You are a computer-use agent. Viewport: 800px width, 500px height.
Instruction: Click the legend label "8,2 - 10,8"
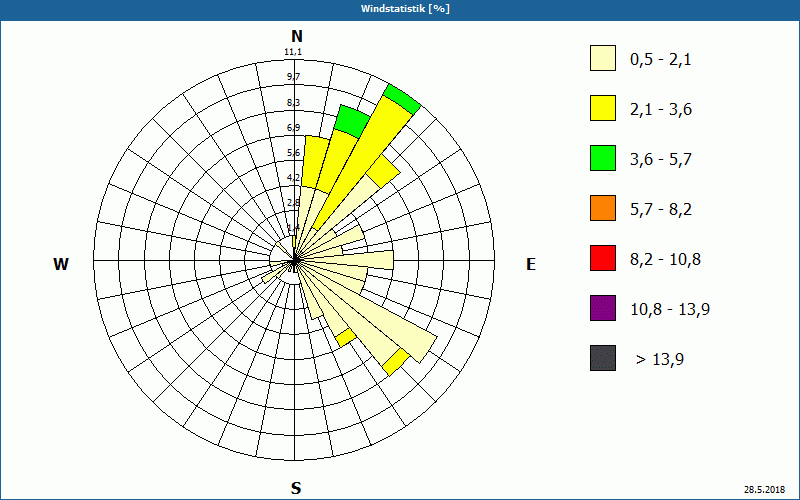665,260
